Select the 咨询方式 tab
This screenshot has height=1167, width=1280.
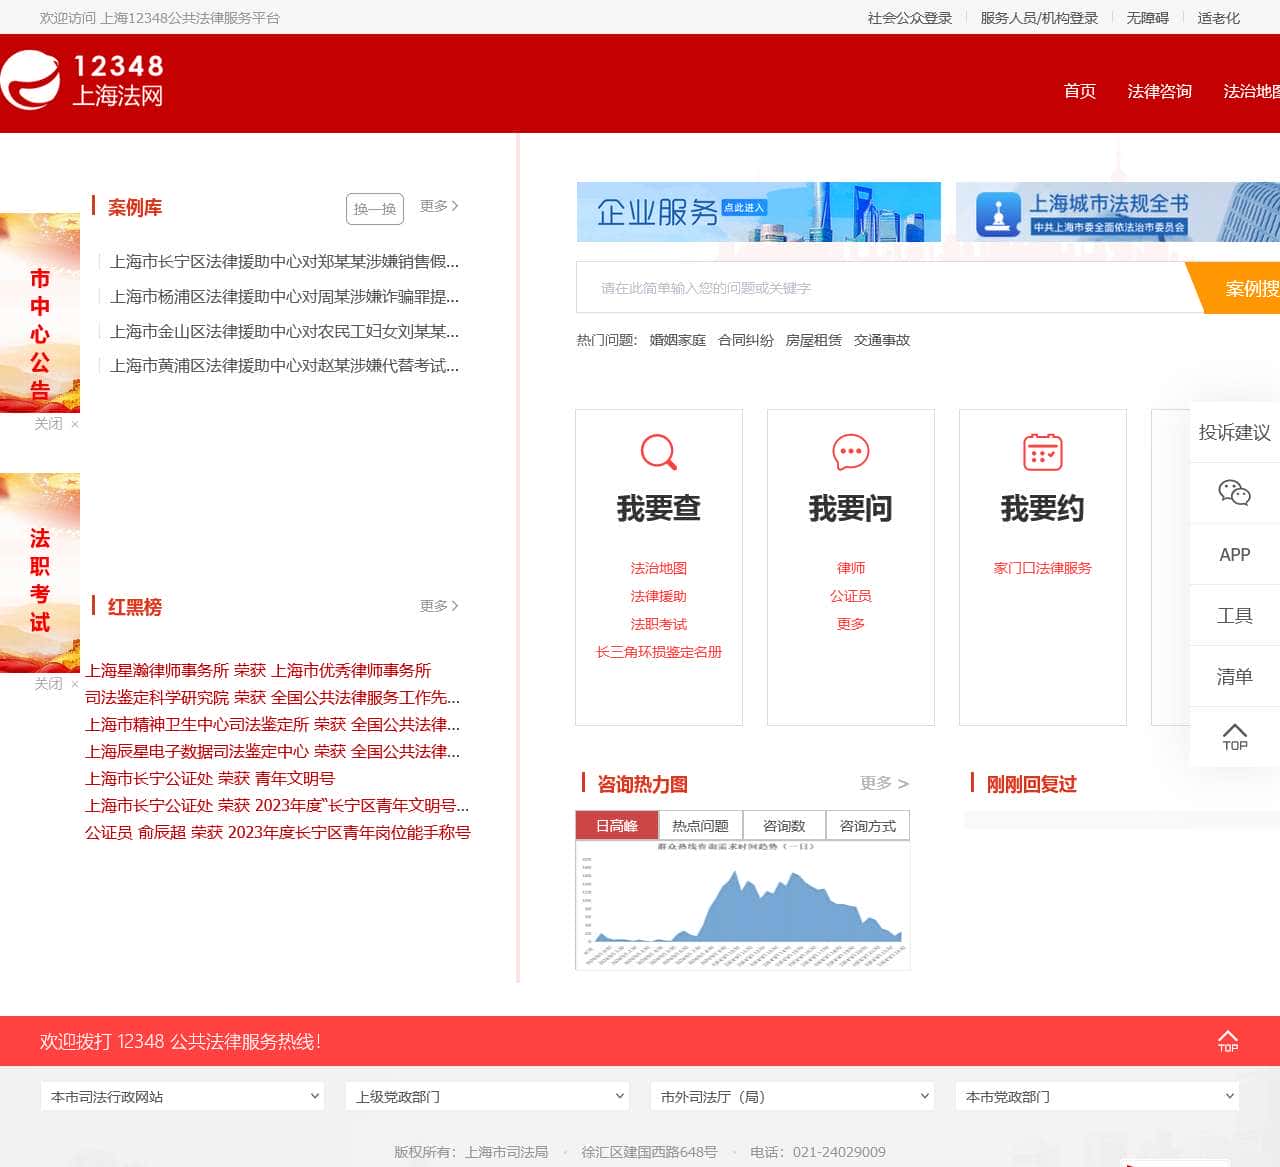pyautogui.click(x=867, y=826)
